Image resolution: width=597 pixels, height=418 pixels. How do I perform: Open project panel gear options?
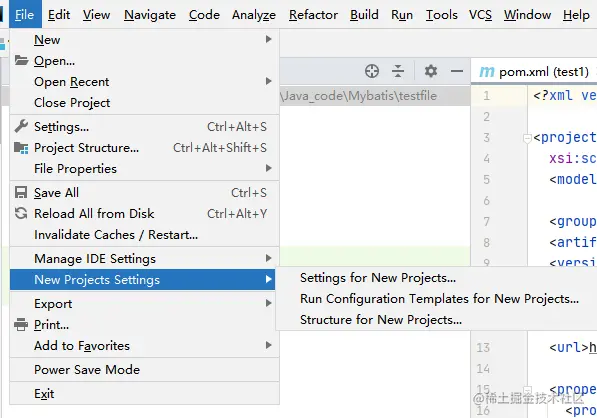tap(431, 71)
